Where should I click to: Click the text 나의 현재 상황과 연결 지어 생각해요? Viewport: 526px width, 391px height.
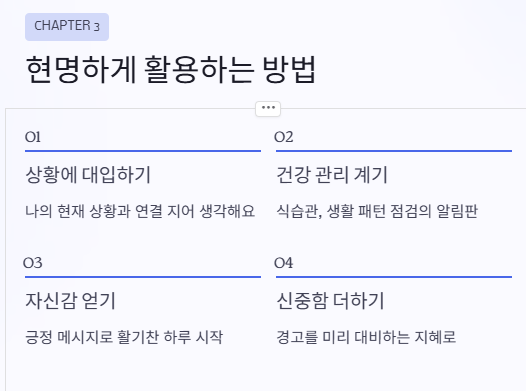click(x=140, y=211)
